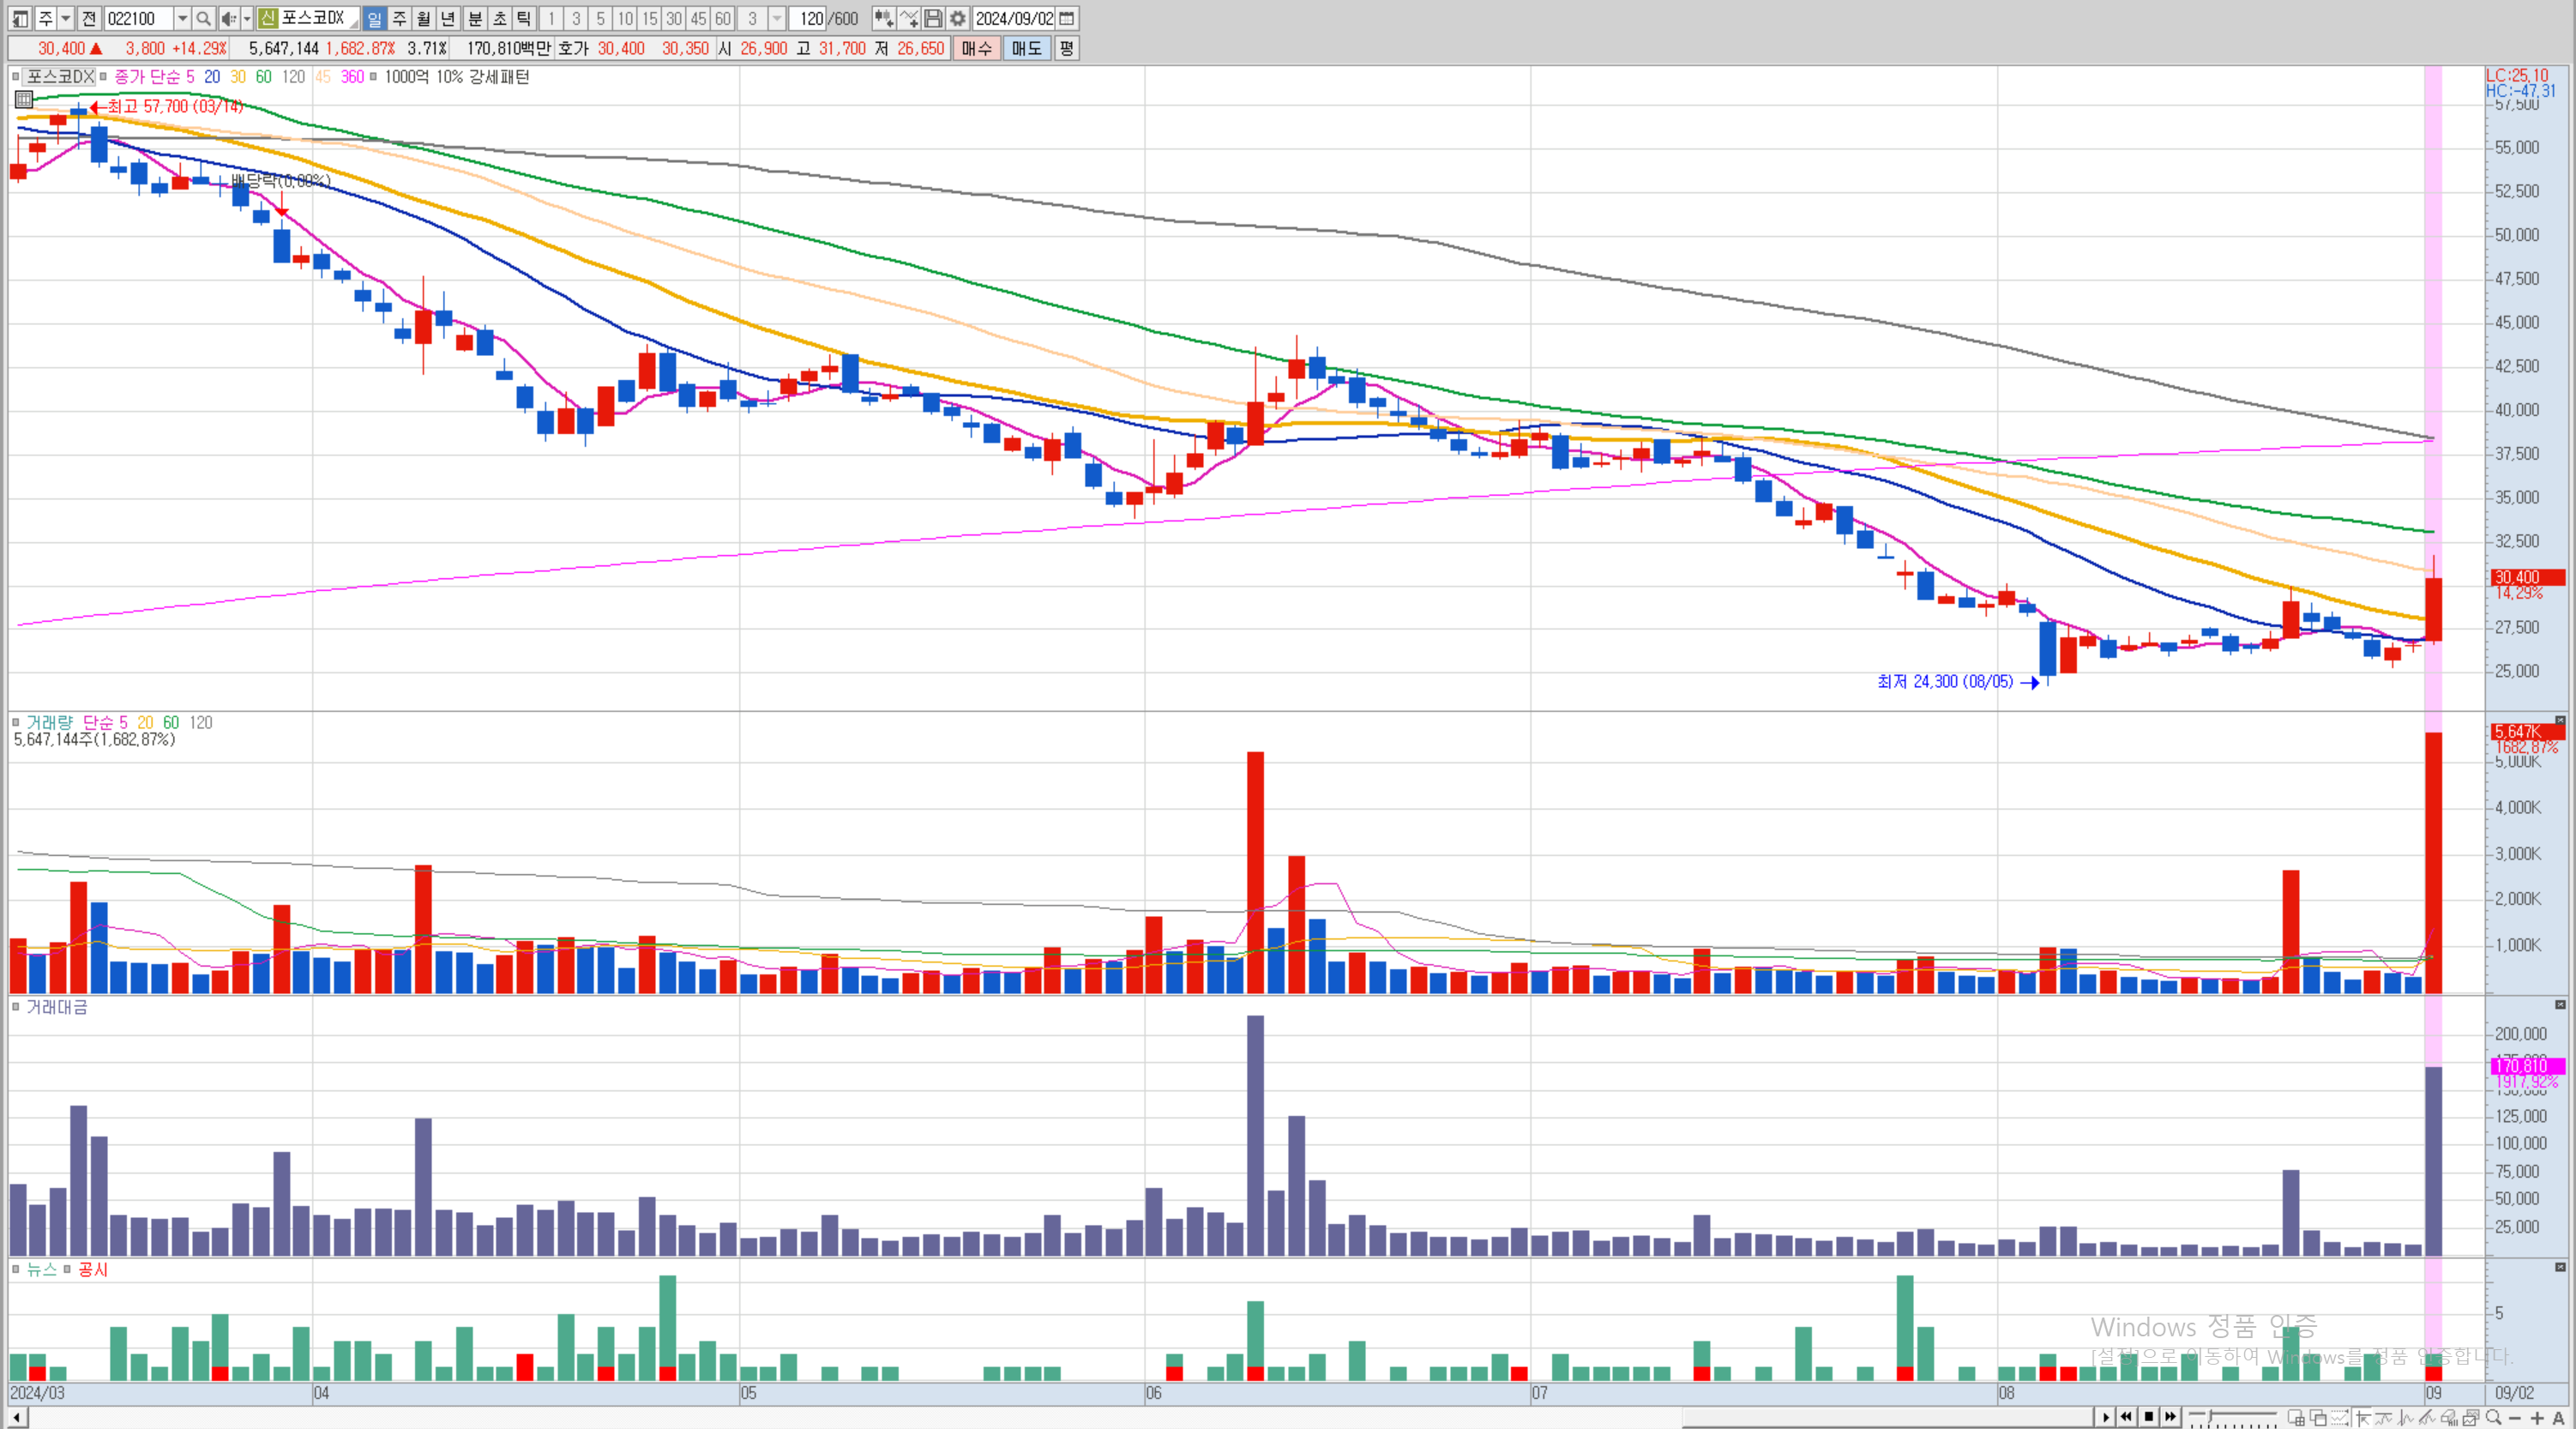Toggle the 1000억 10% 강세패턴 indicator marker
The image size is (2576, 1429).
374,76
